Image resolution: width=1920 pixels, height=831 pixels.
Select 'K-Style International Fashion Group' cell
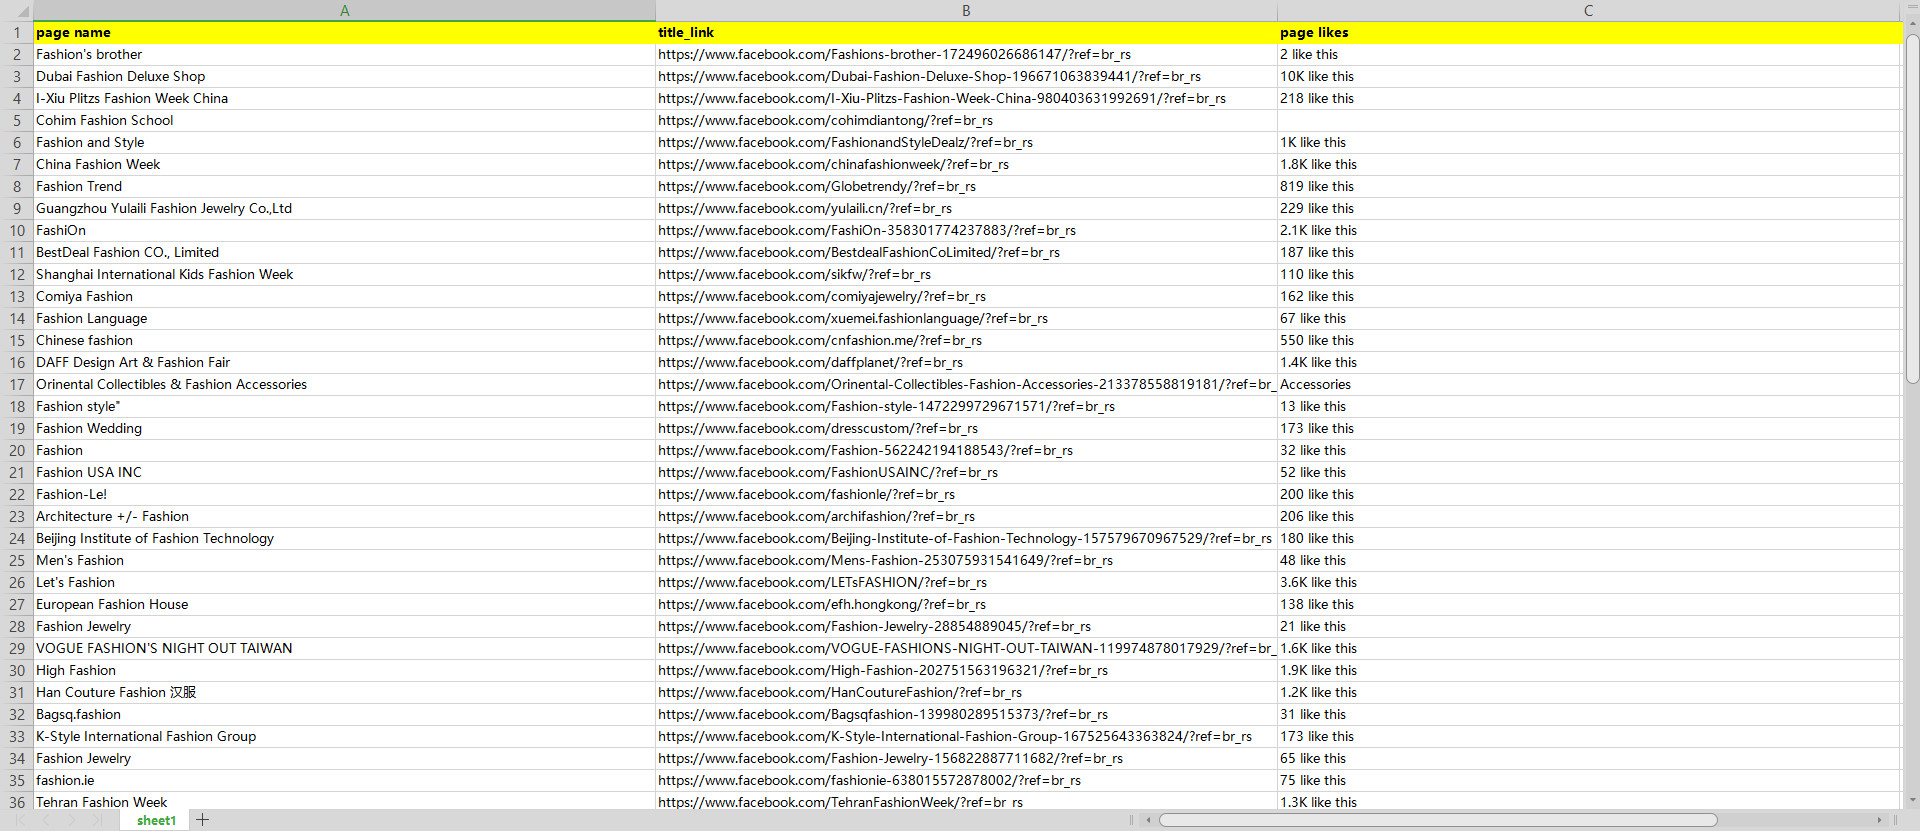point(344,737)
